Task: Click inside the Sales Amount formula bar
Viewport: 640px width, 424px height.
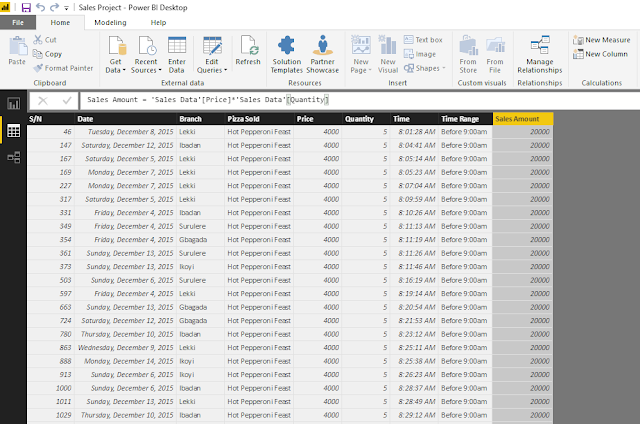Action: [x=359, y=100]
